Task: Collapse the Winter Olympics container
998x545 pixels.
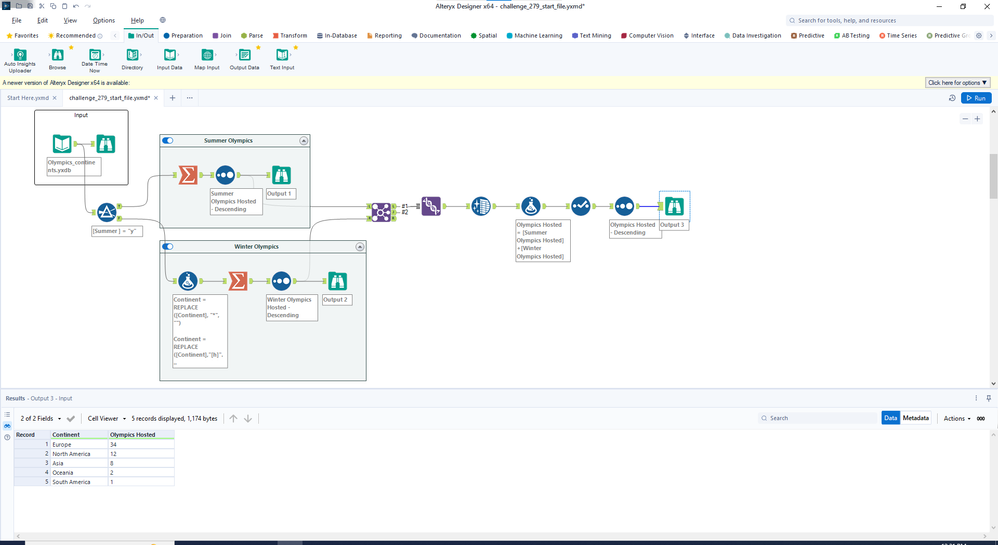Action: (360, 247)
